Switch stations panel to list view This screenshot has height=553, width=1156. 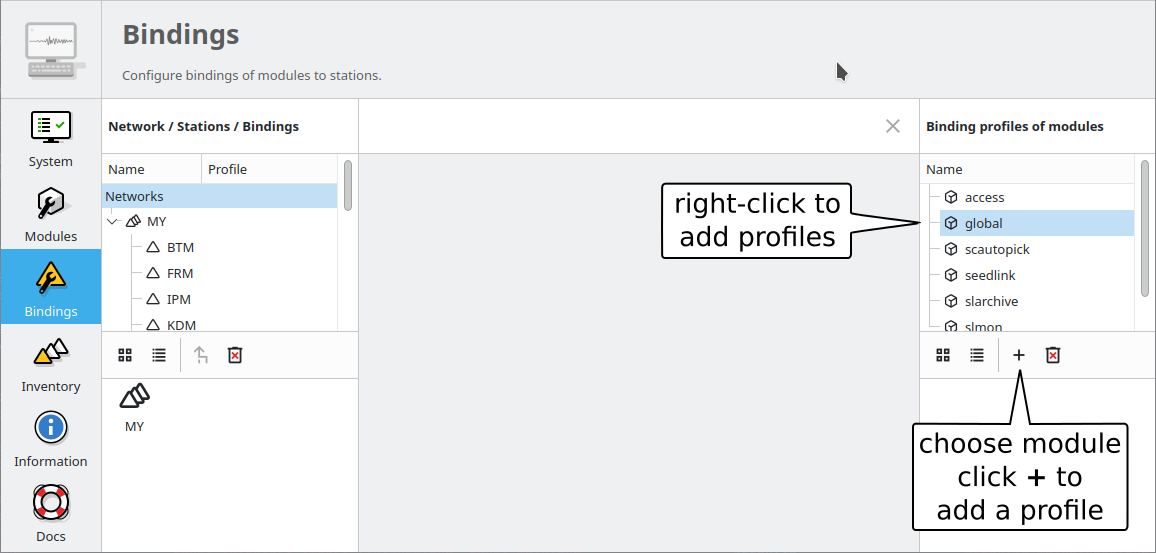coord(159,355)
